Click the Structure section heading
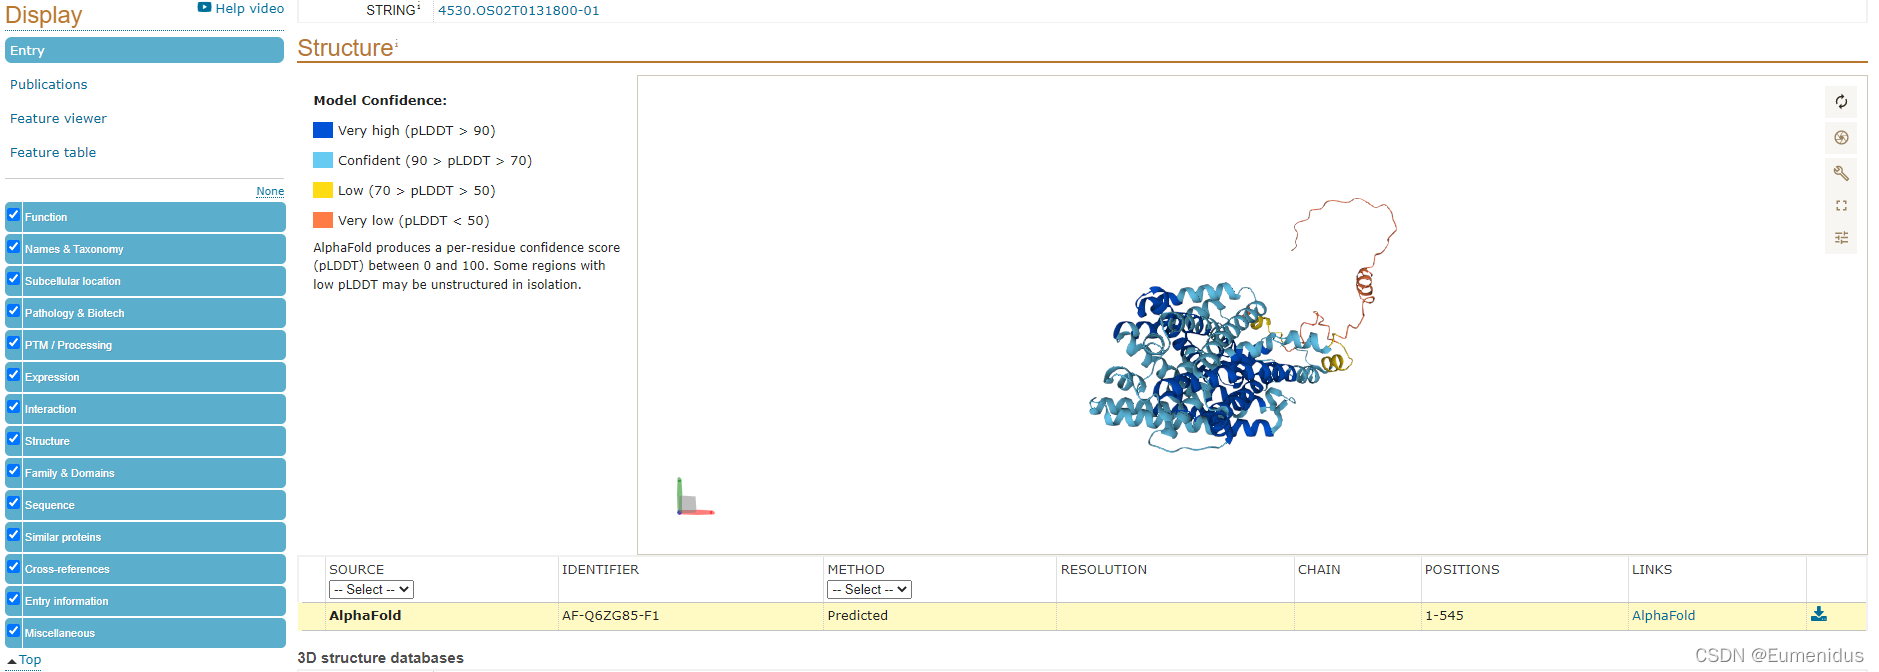The width and height of the screenshot is (1879, 672). [x=345, y=48]
